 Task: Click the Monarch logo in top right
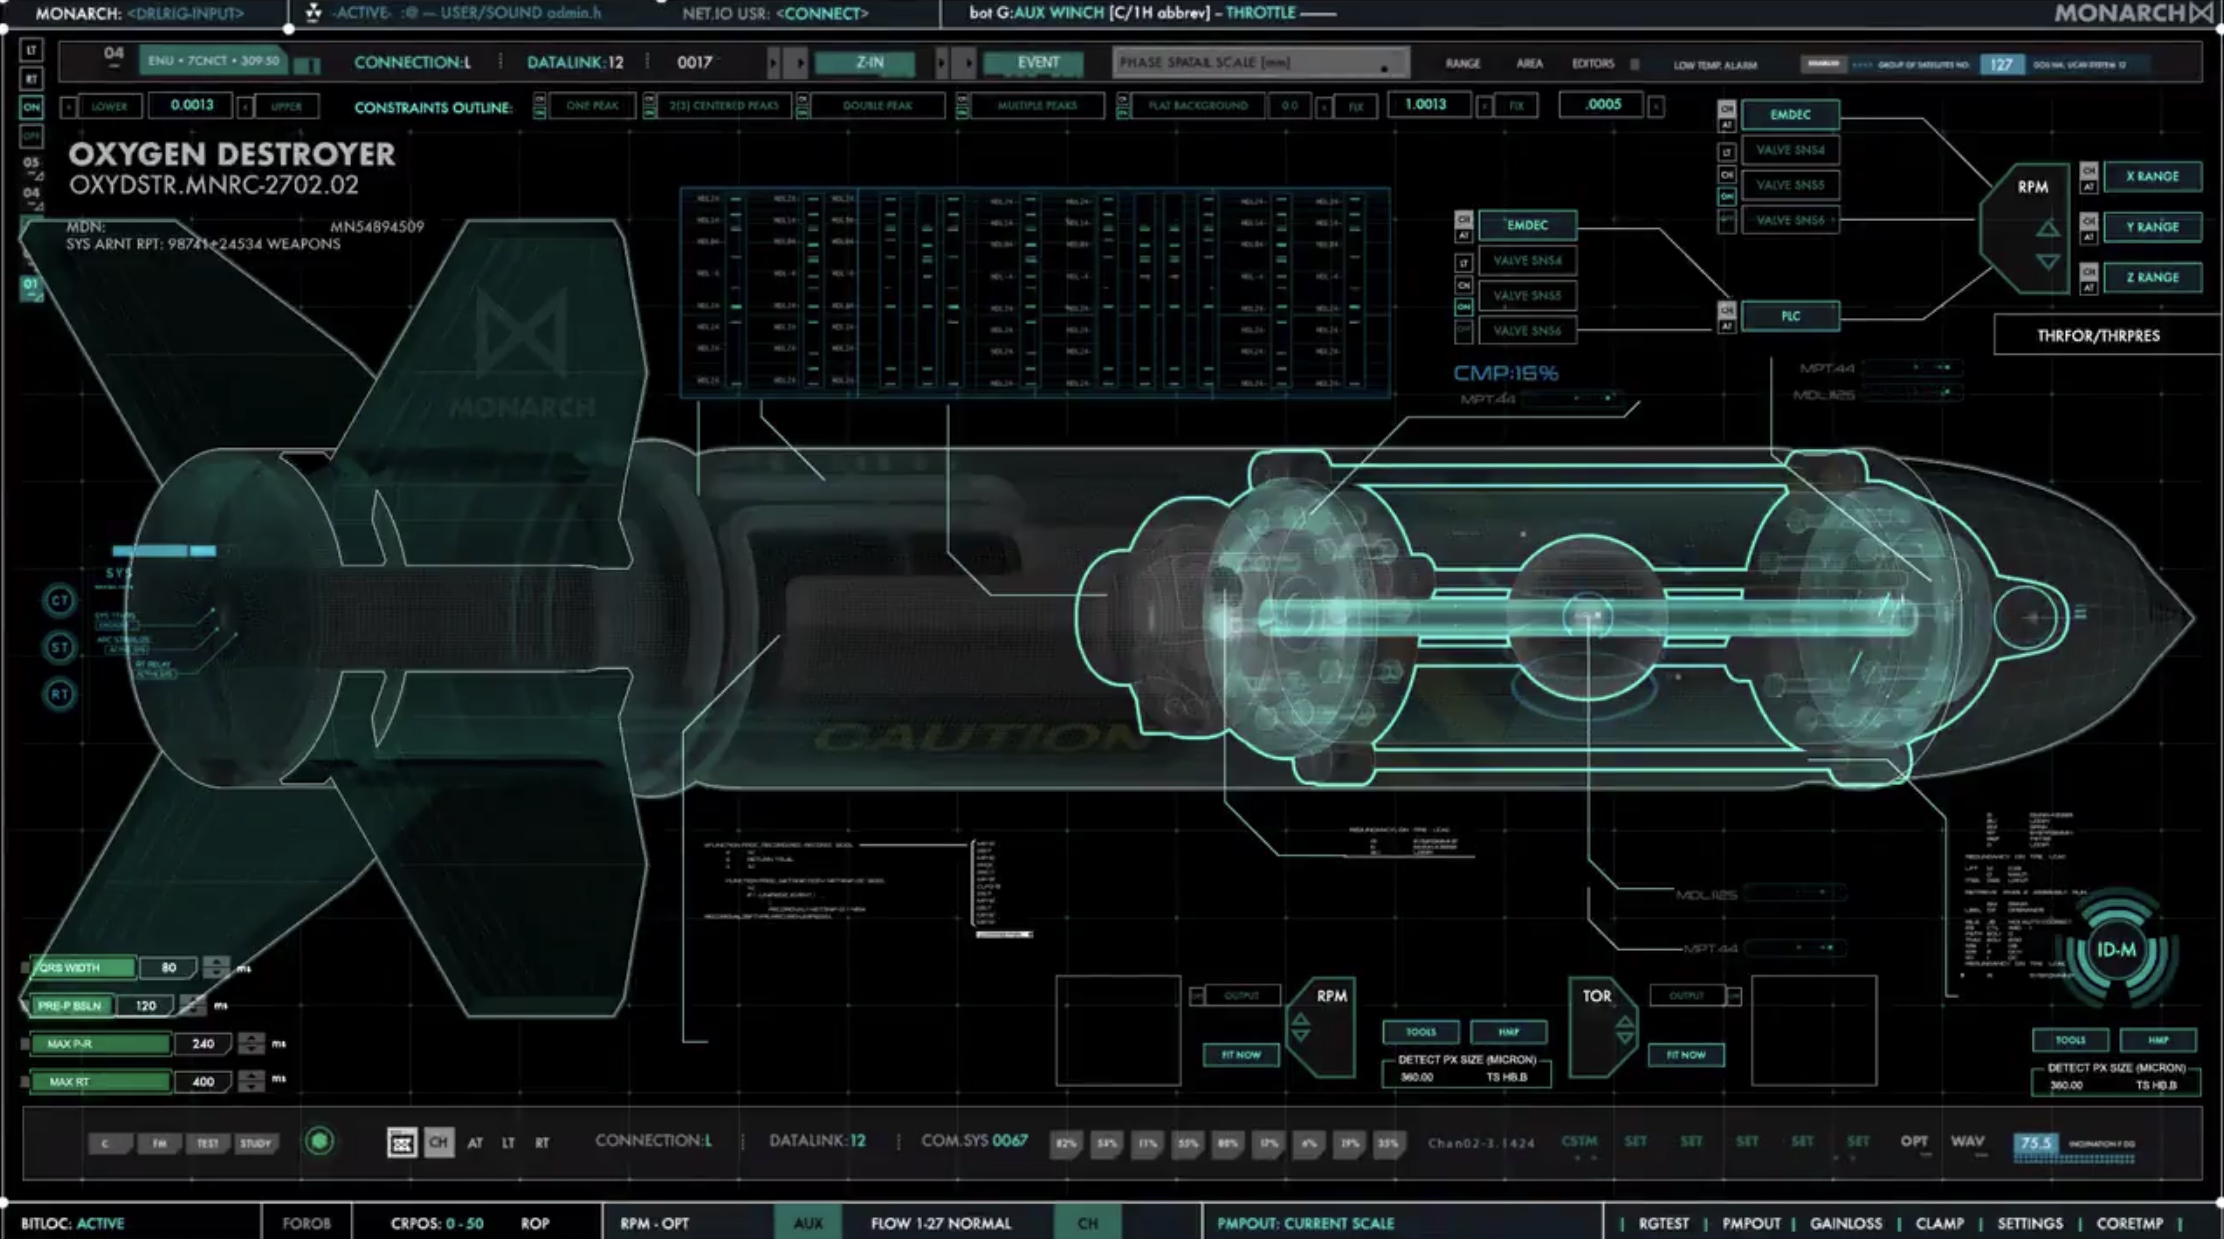tap(2133, 13)
